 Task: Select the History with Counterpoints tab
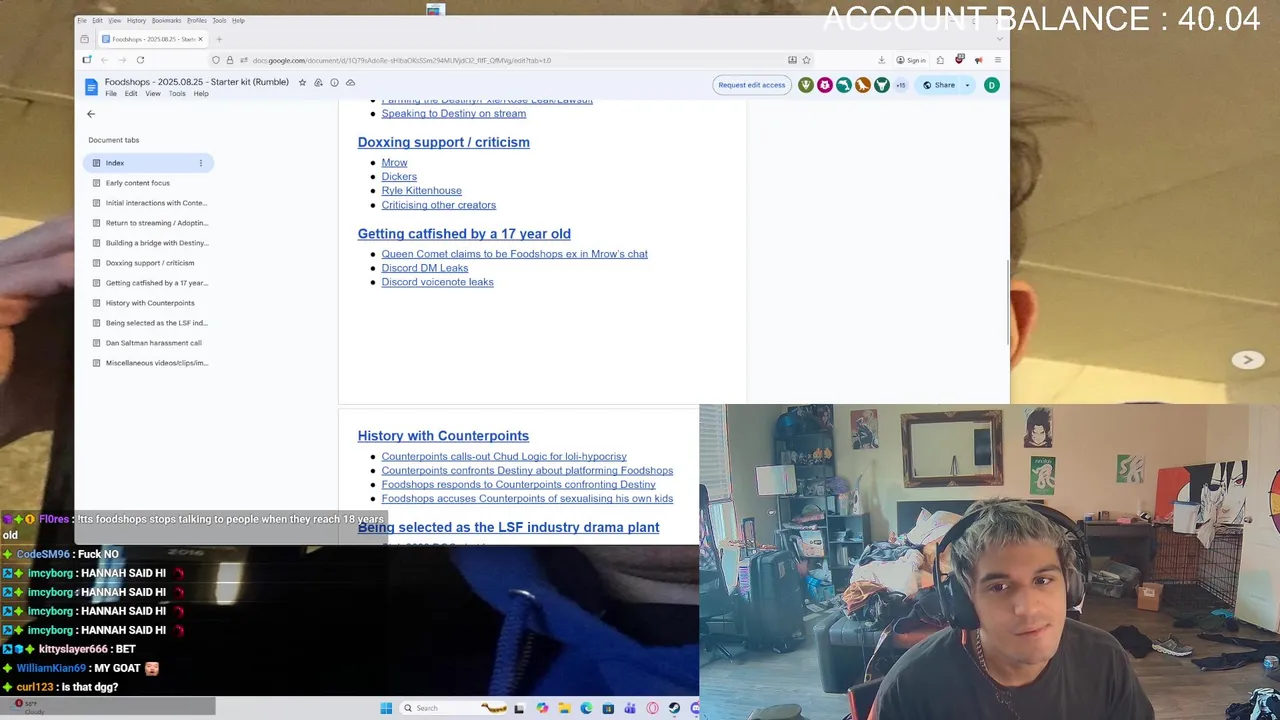pos(147,303)
